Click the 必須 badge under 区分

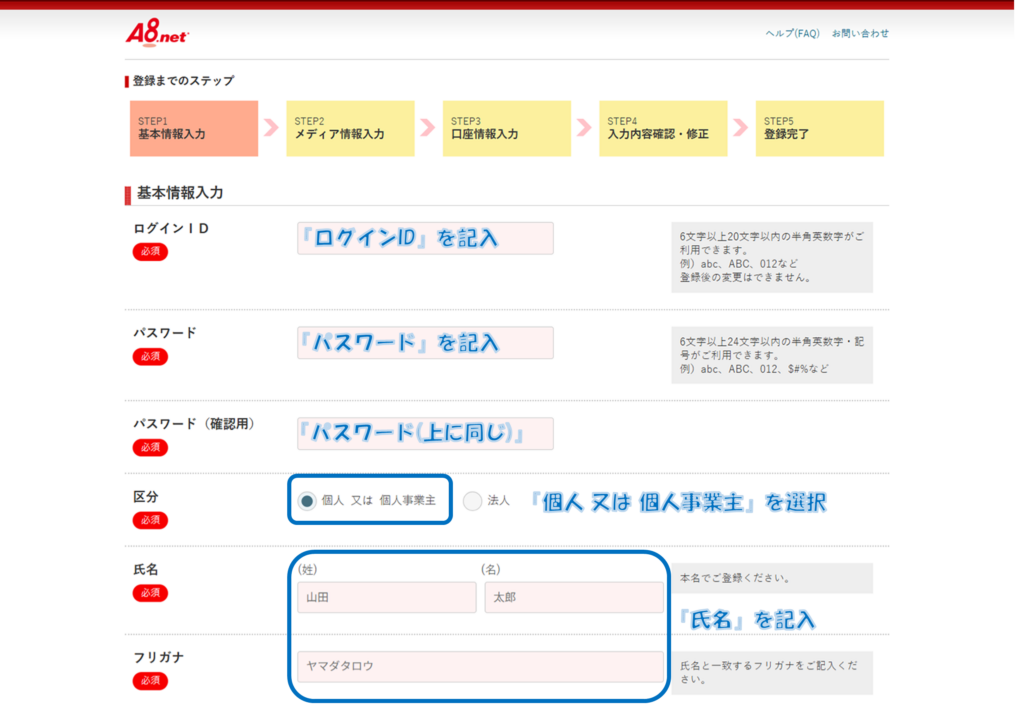[150, 520]
